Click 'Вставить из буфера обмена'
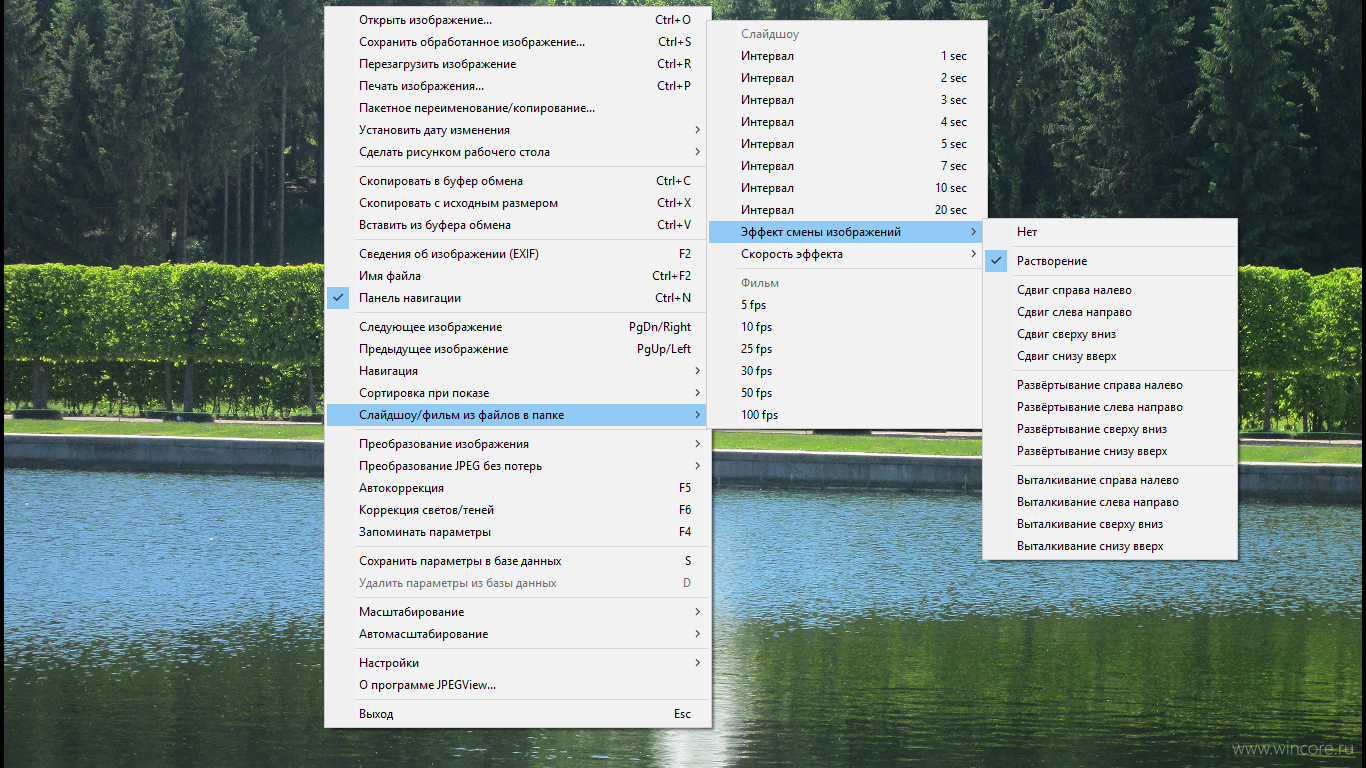The height and width of the screenshot is (768, 1366). pos(517,225)
